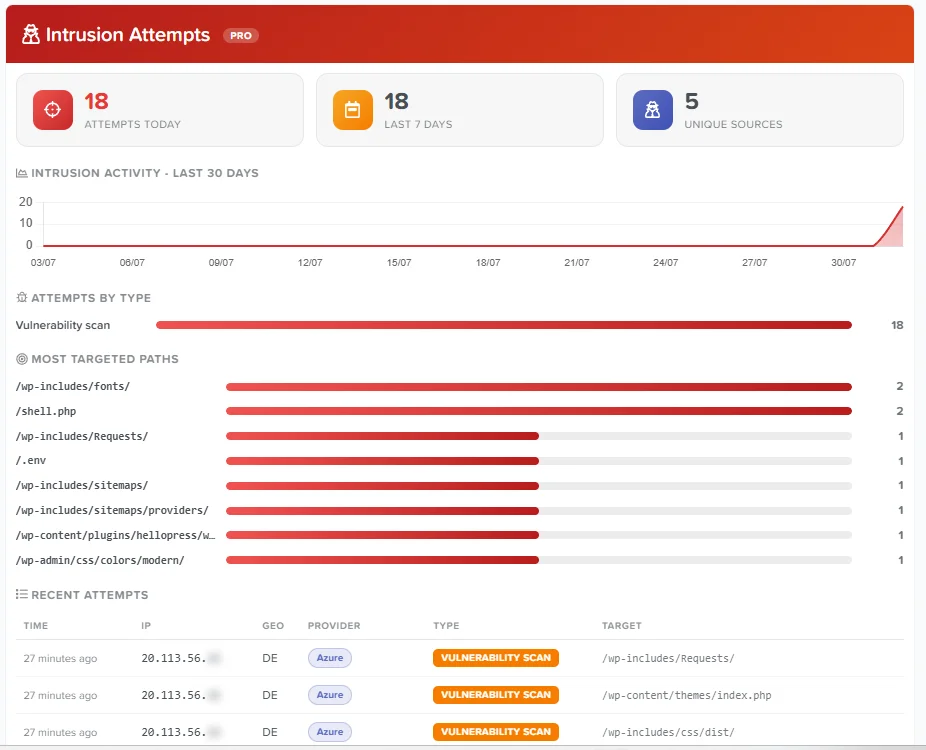Select the /.env path label
This screenshot has height=750, width=926.
click(x=31, y=461)
